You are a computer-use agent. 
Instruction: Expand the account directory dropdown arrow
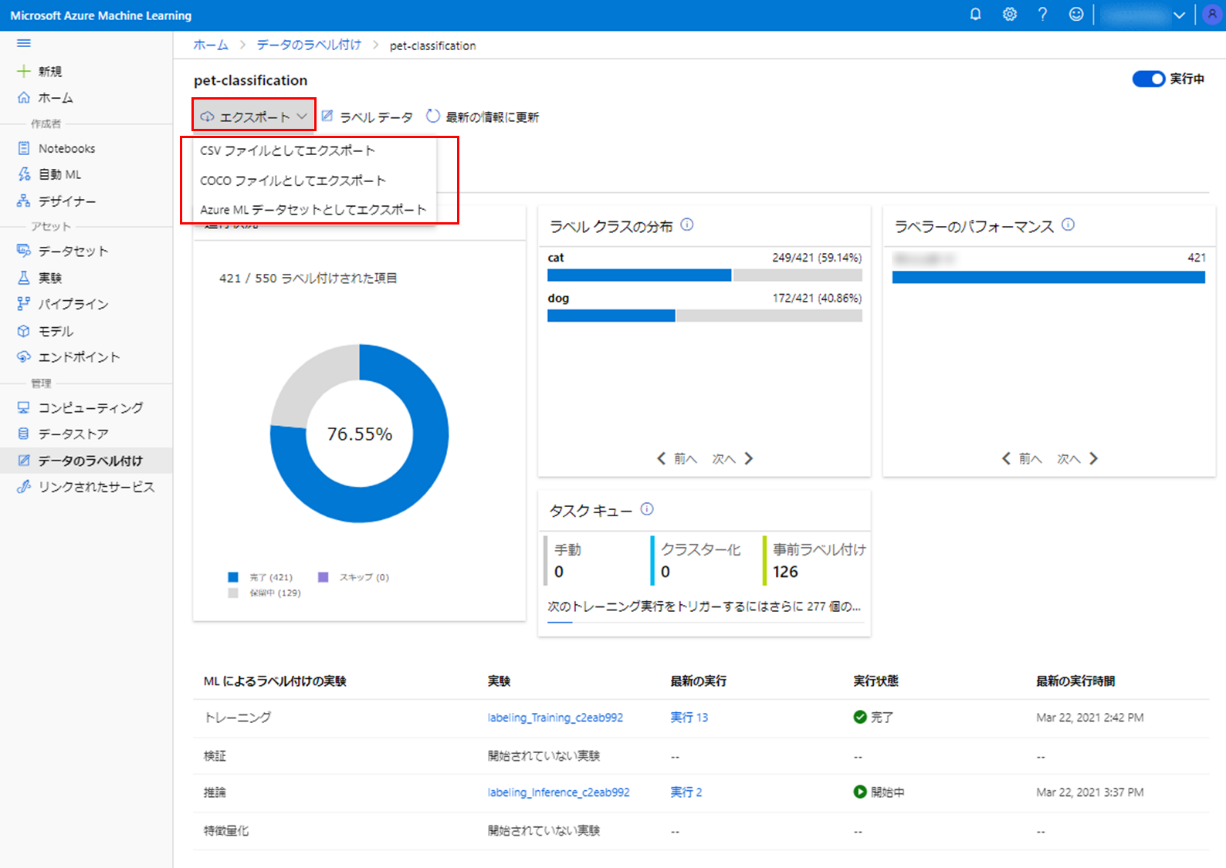pos(1179,15)
